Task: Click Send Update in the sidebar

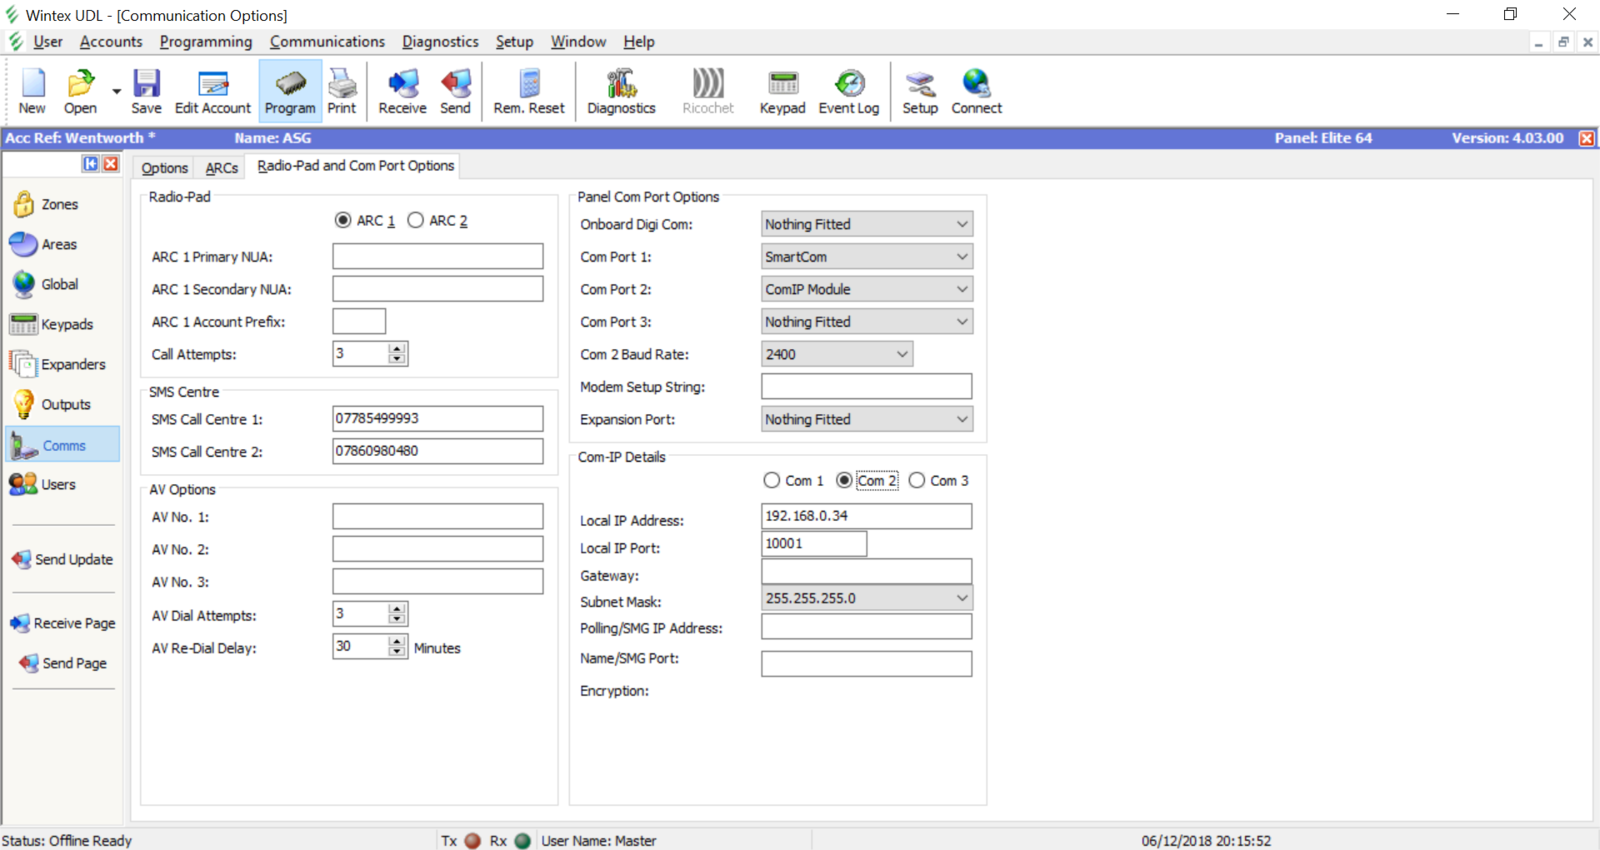Action: pyautogui.click(x=73, y=559)
